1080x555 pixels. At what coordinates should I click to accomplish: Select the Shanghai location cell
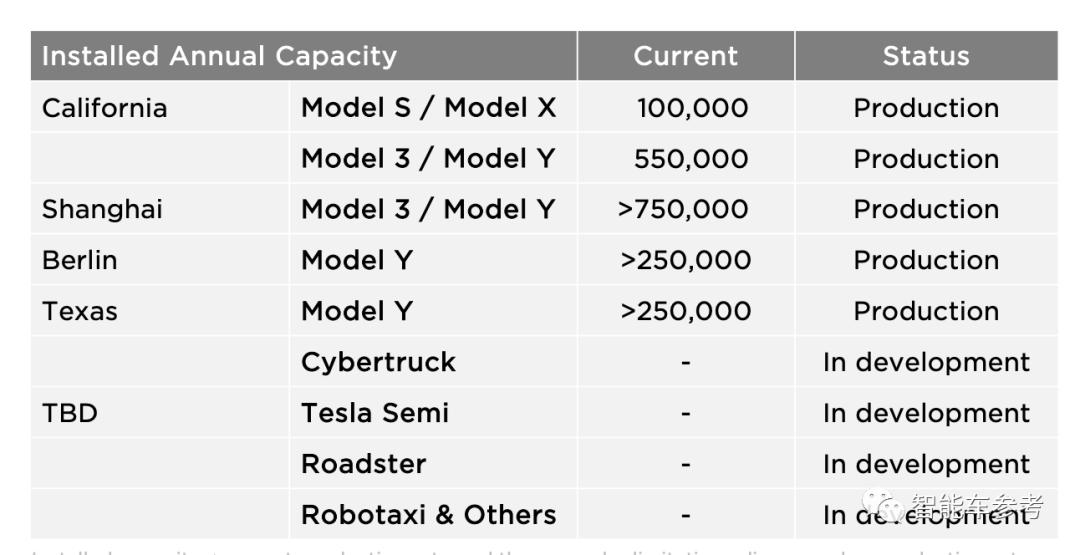click(102, 210)
